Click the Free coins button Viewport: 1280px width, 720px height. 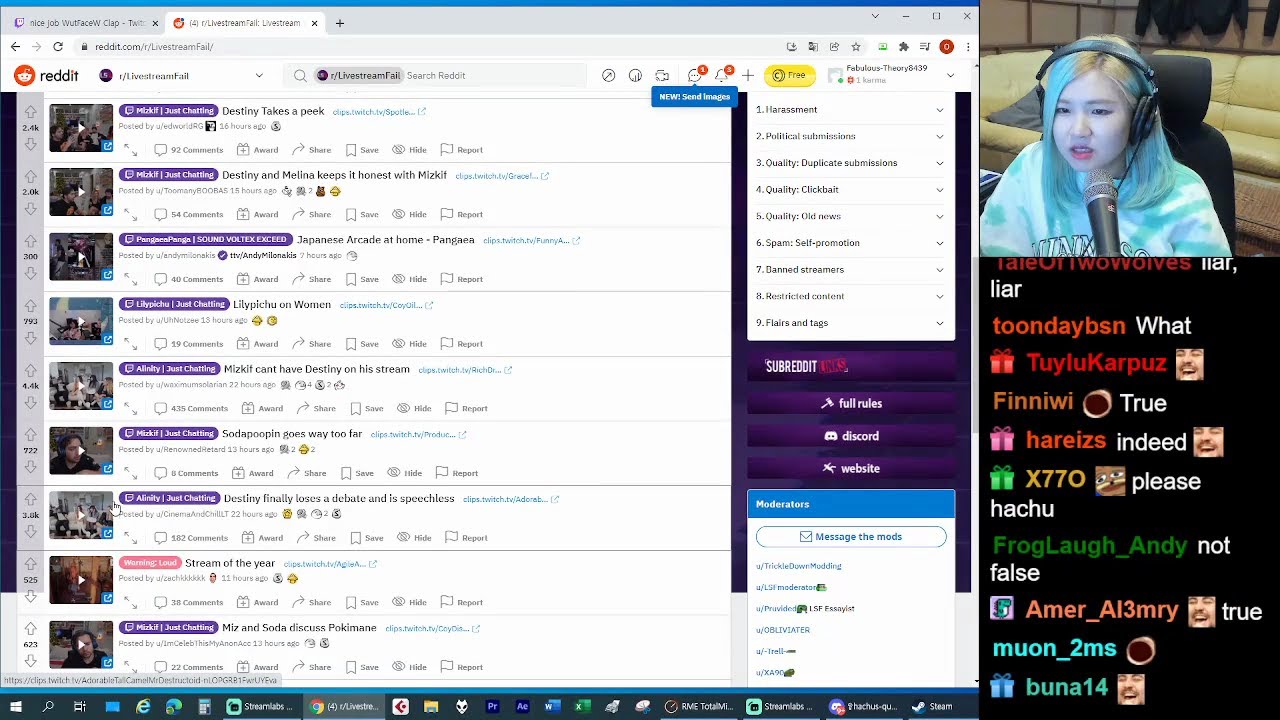coord(790,75)
